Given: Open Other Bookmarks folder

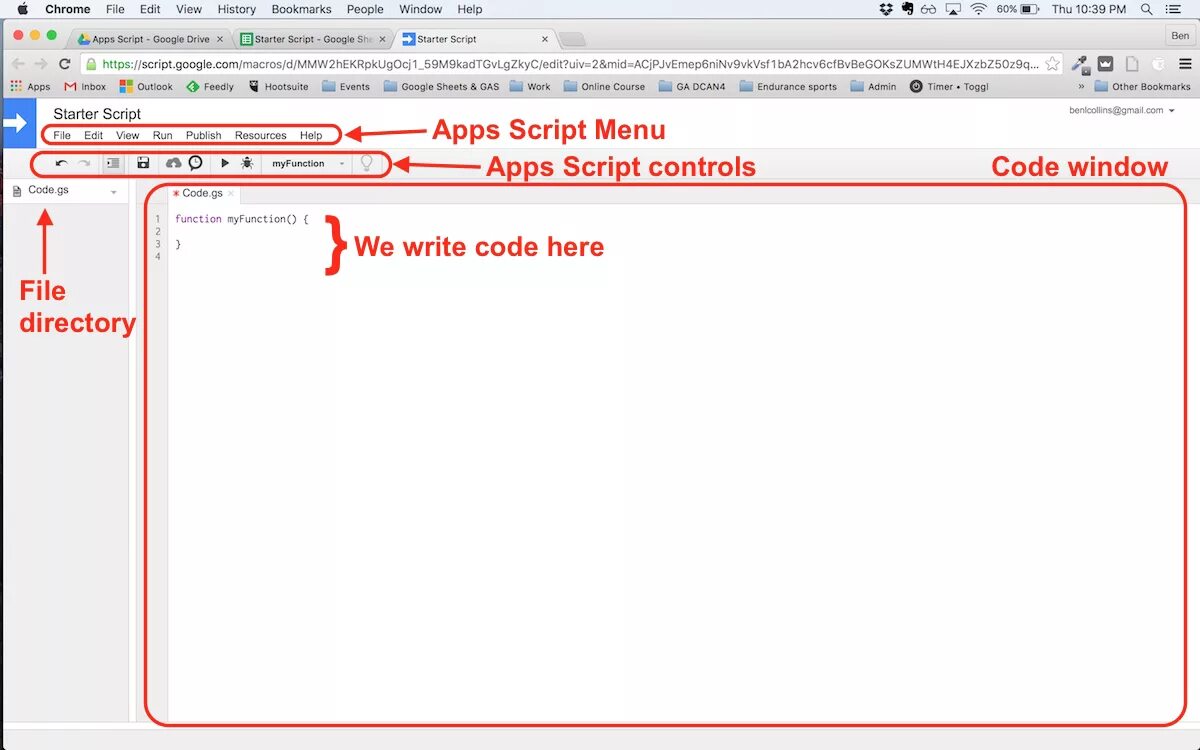Looking at the screenshot, I should tap(1142, 86).
